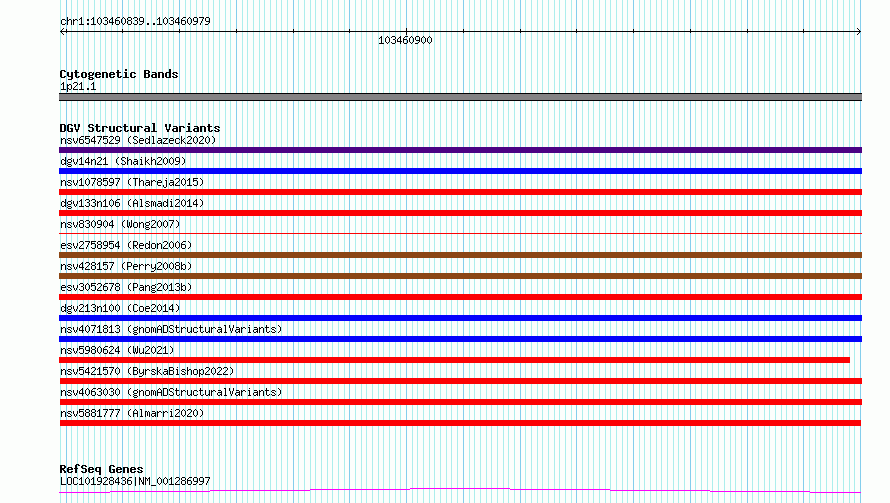The width and height of the screenshot is (890, 503).
Task: Open variant nsv1078597 (Thareja2015) label
Action: pyautogui.click(x=132, y=182)
